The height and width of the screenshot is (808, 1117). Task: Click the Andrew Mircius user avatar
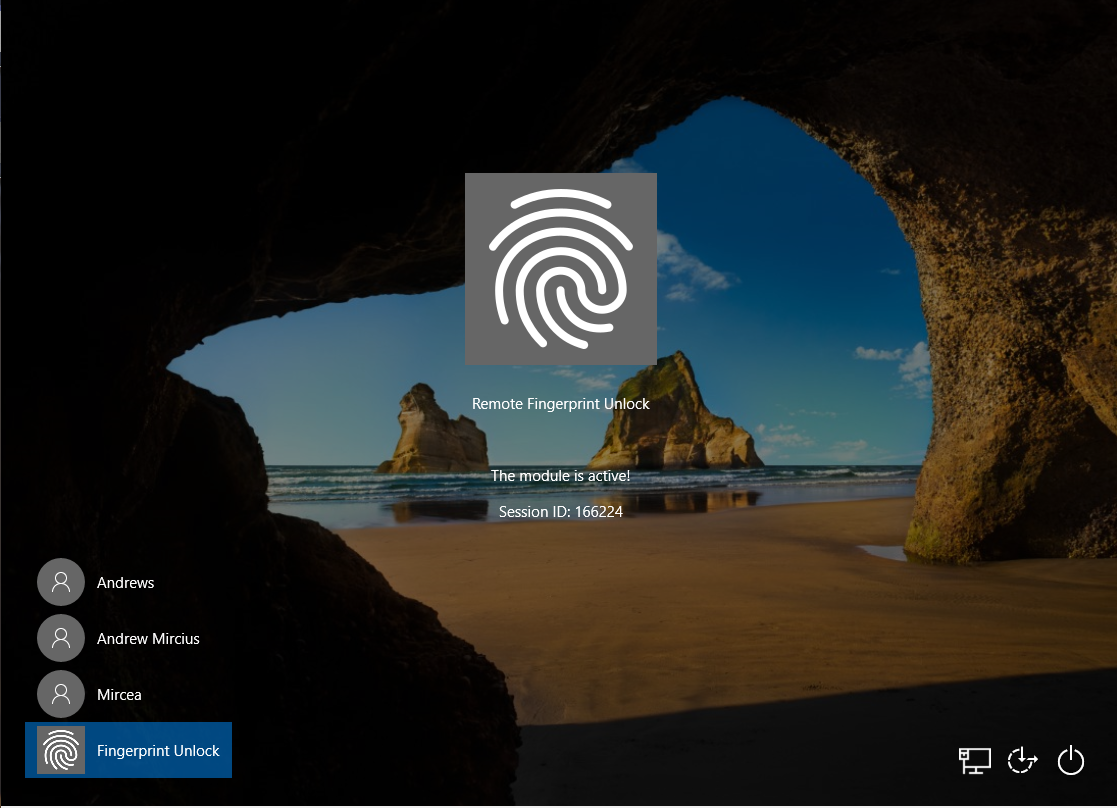(60, 638)
